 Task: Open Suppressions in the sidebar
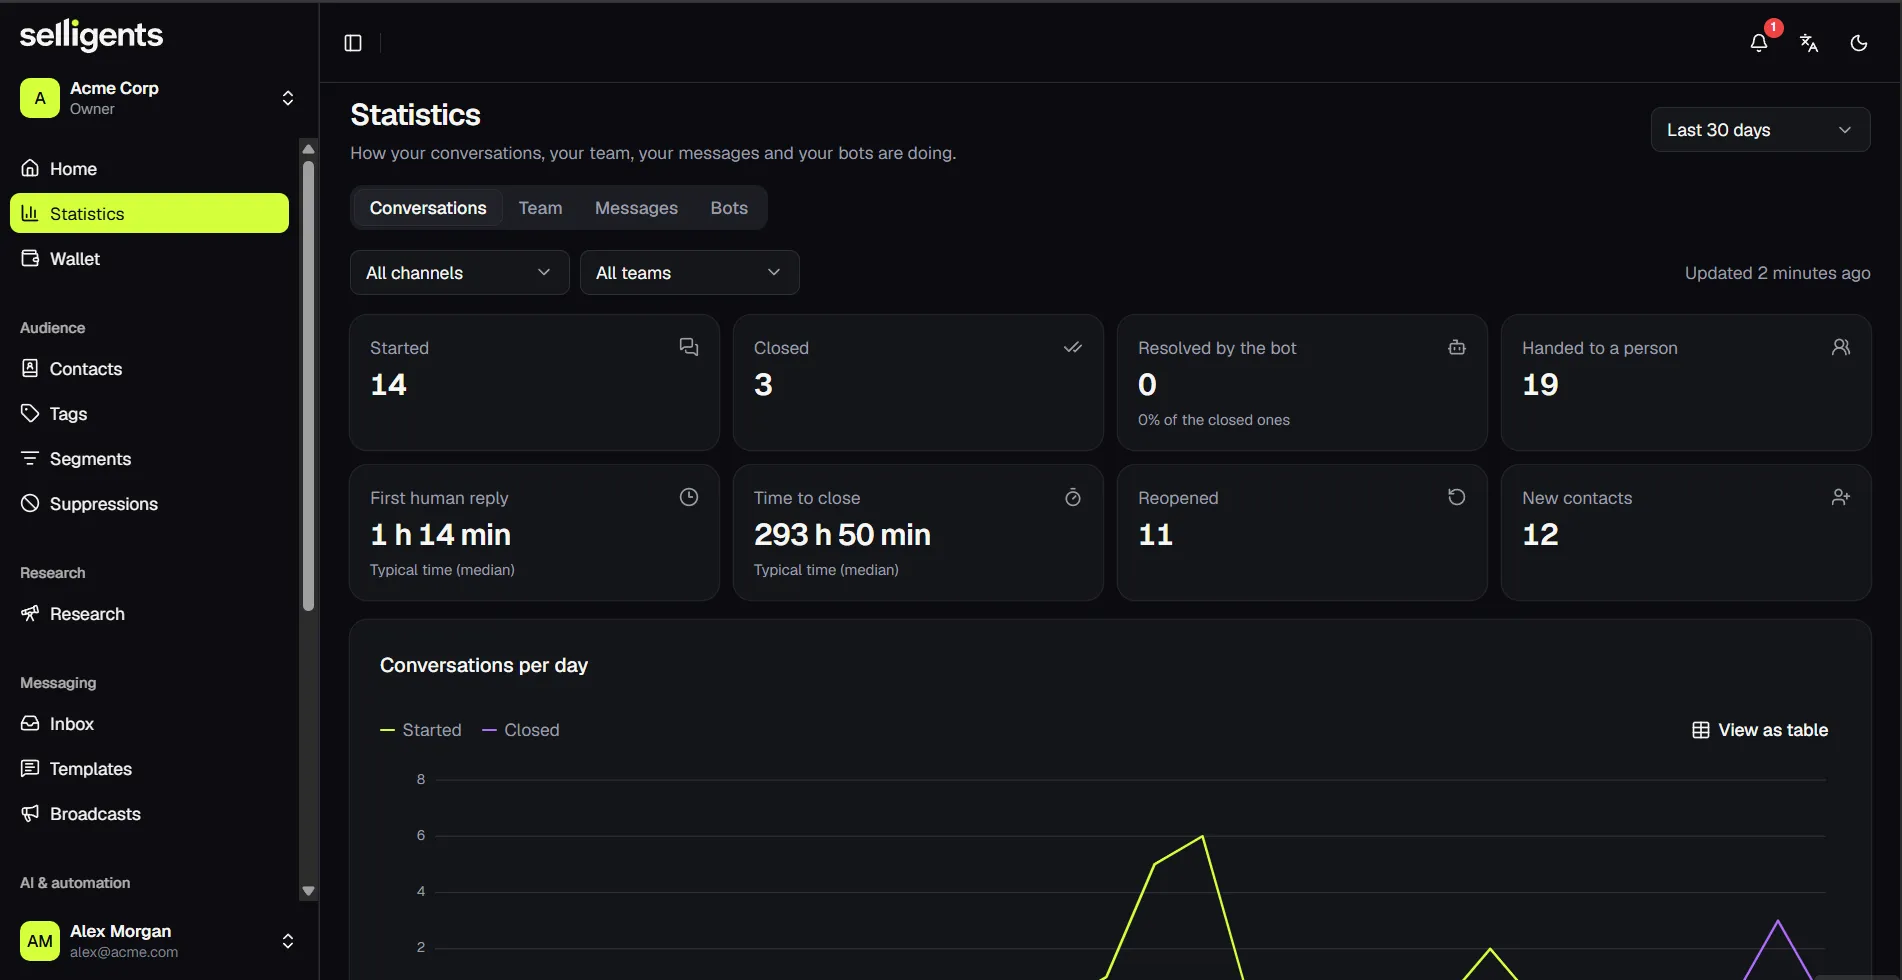tap(149, 504)
